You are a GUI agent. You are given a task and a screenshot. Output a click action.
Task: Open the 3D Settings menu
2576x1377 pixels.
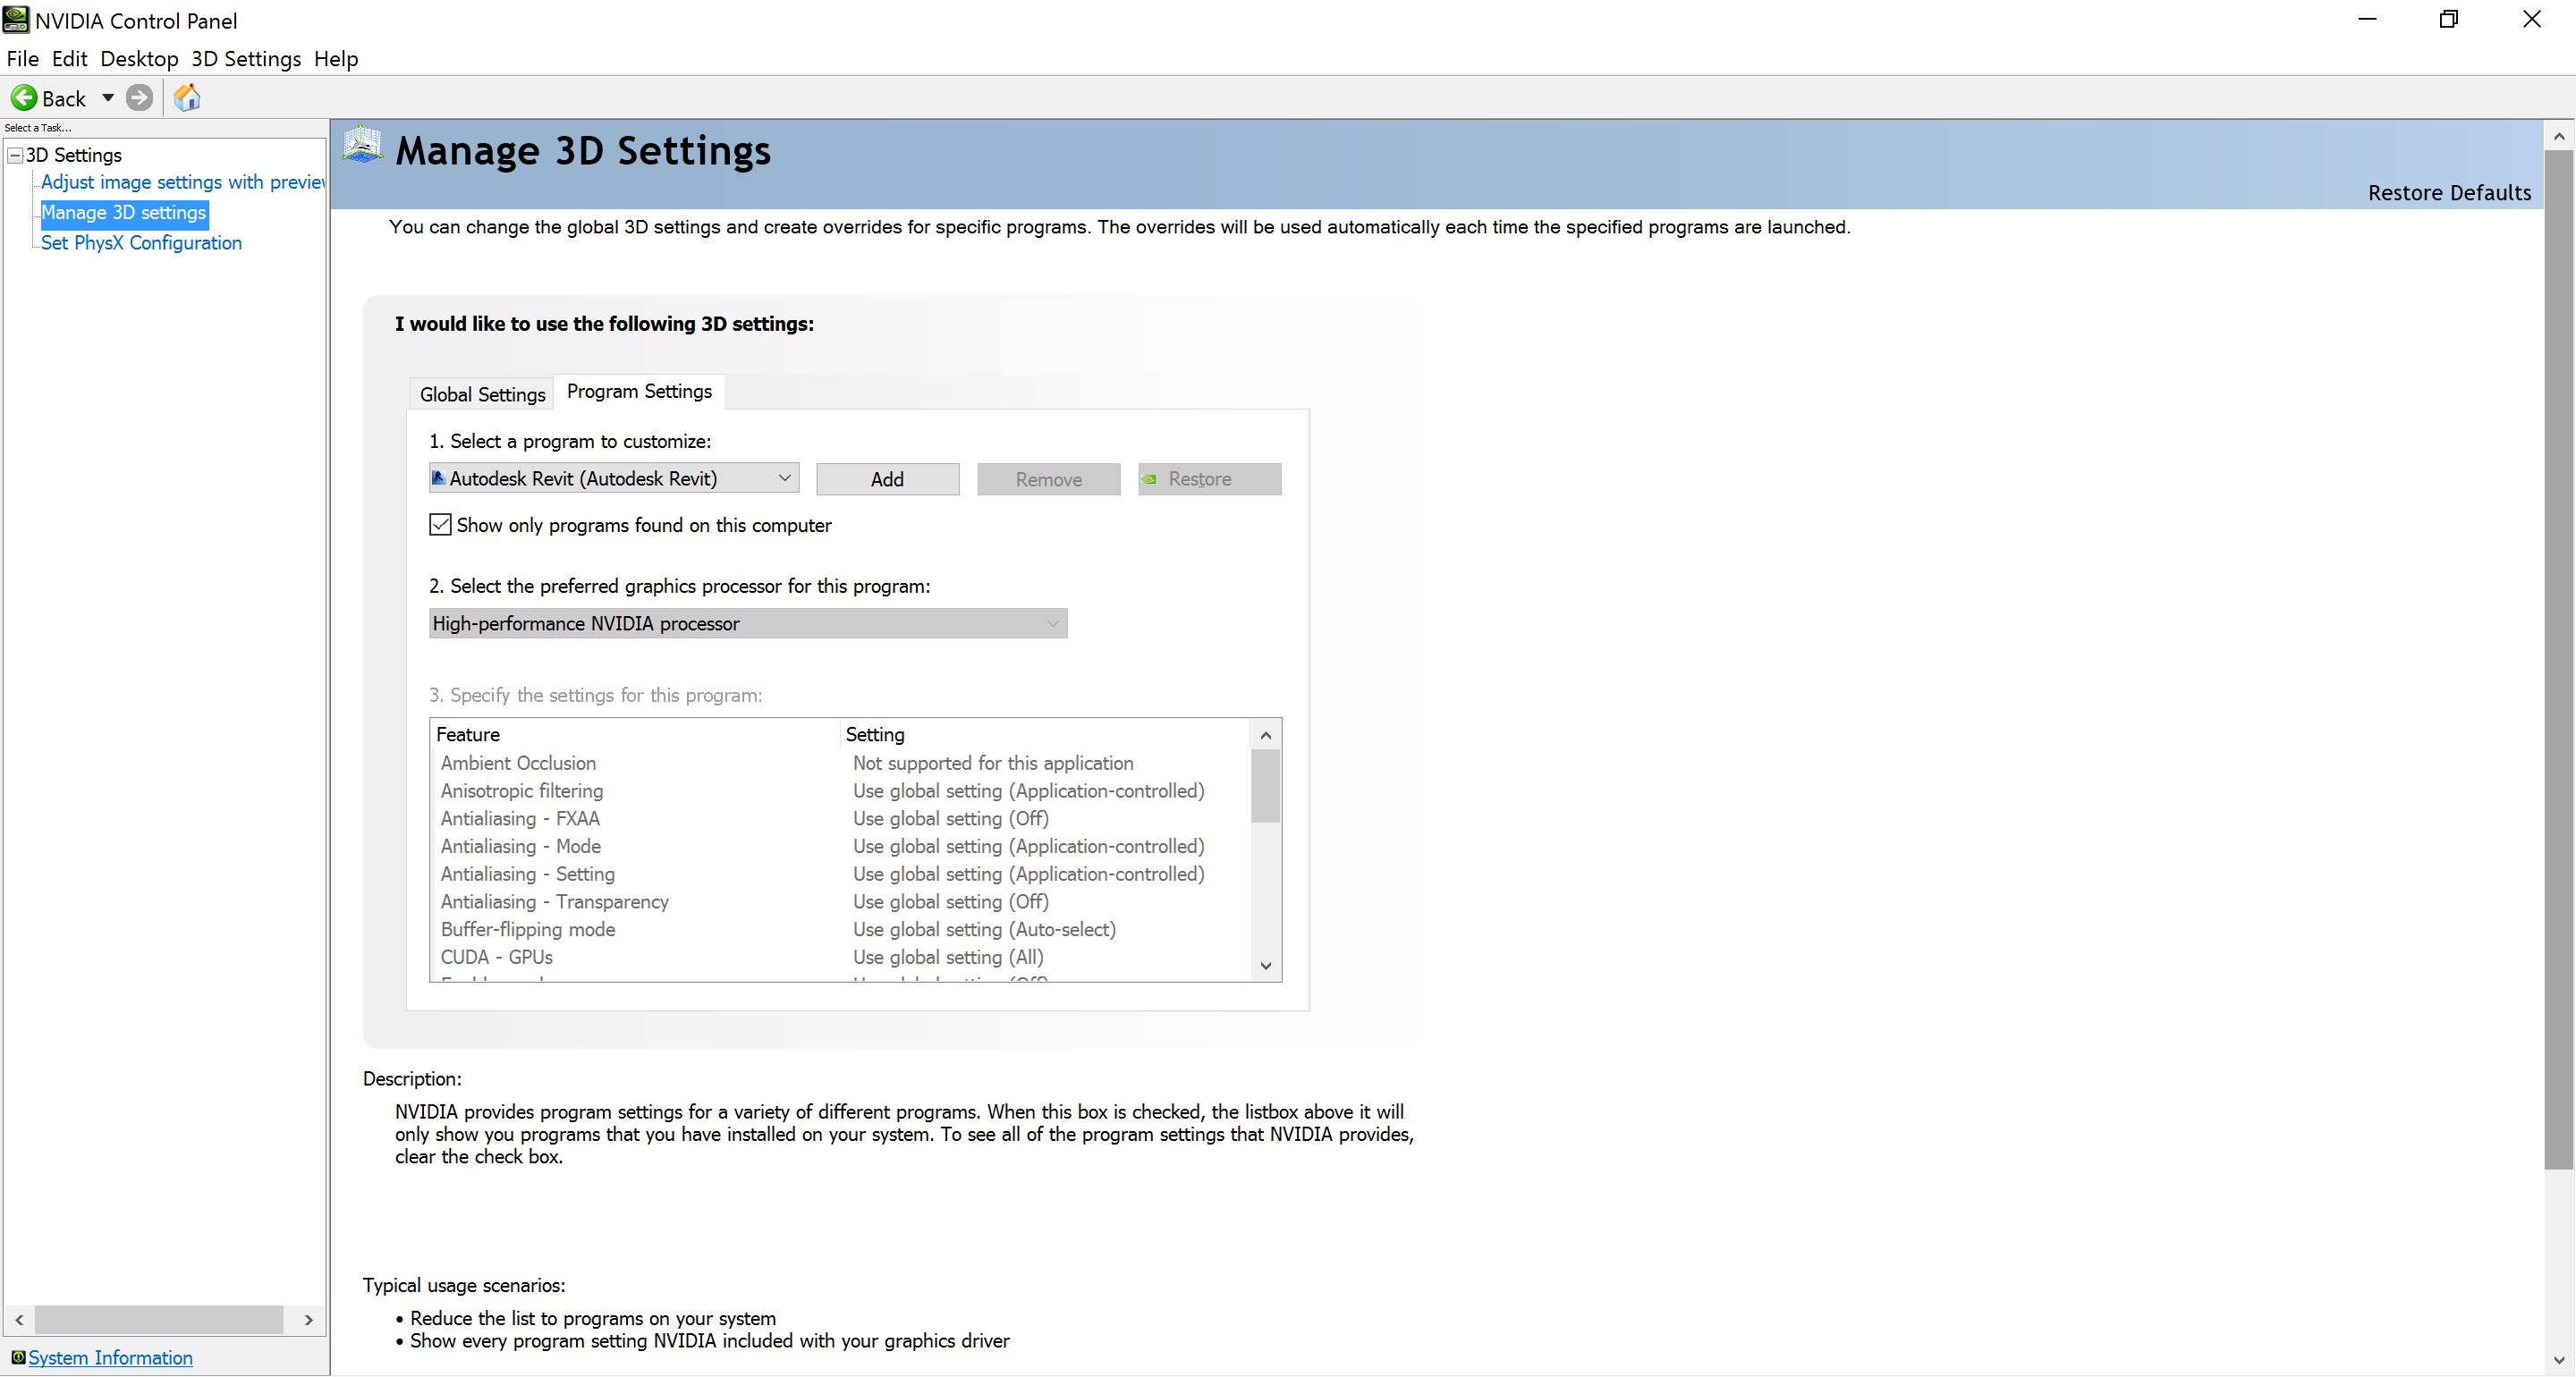pos(246,59)
